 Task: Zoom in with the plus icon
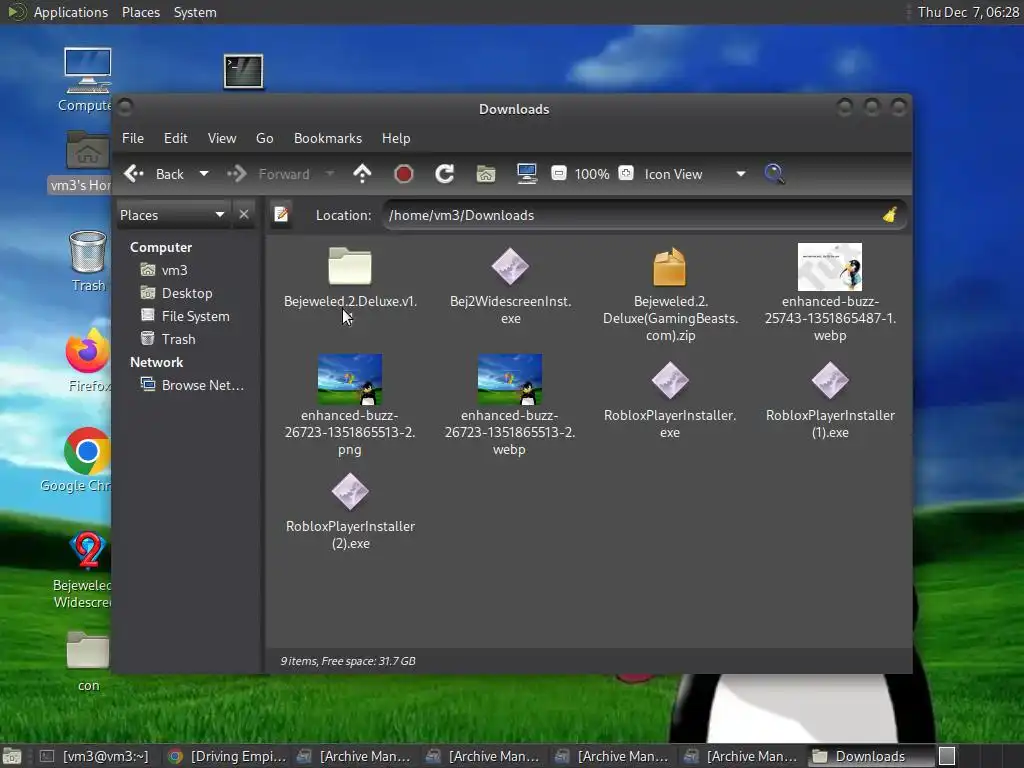click(626, 174)
